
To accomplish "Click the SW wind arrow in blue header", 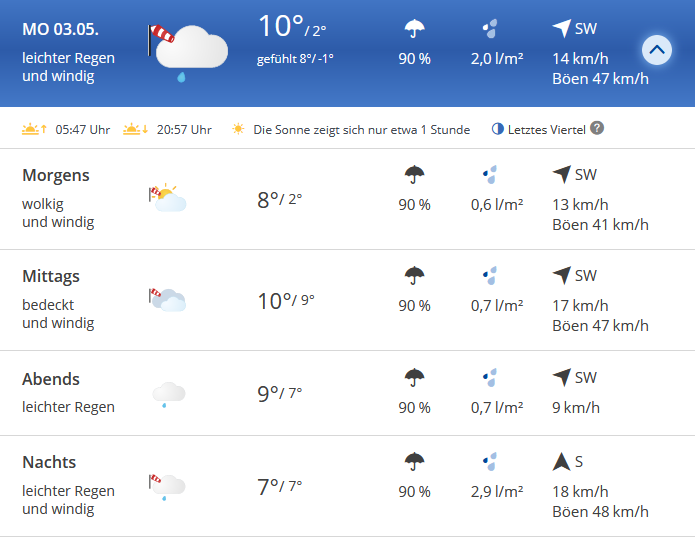I will 562,28.
